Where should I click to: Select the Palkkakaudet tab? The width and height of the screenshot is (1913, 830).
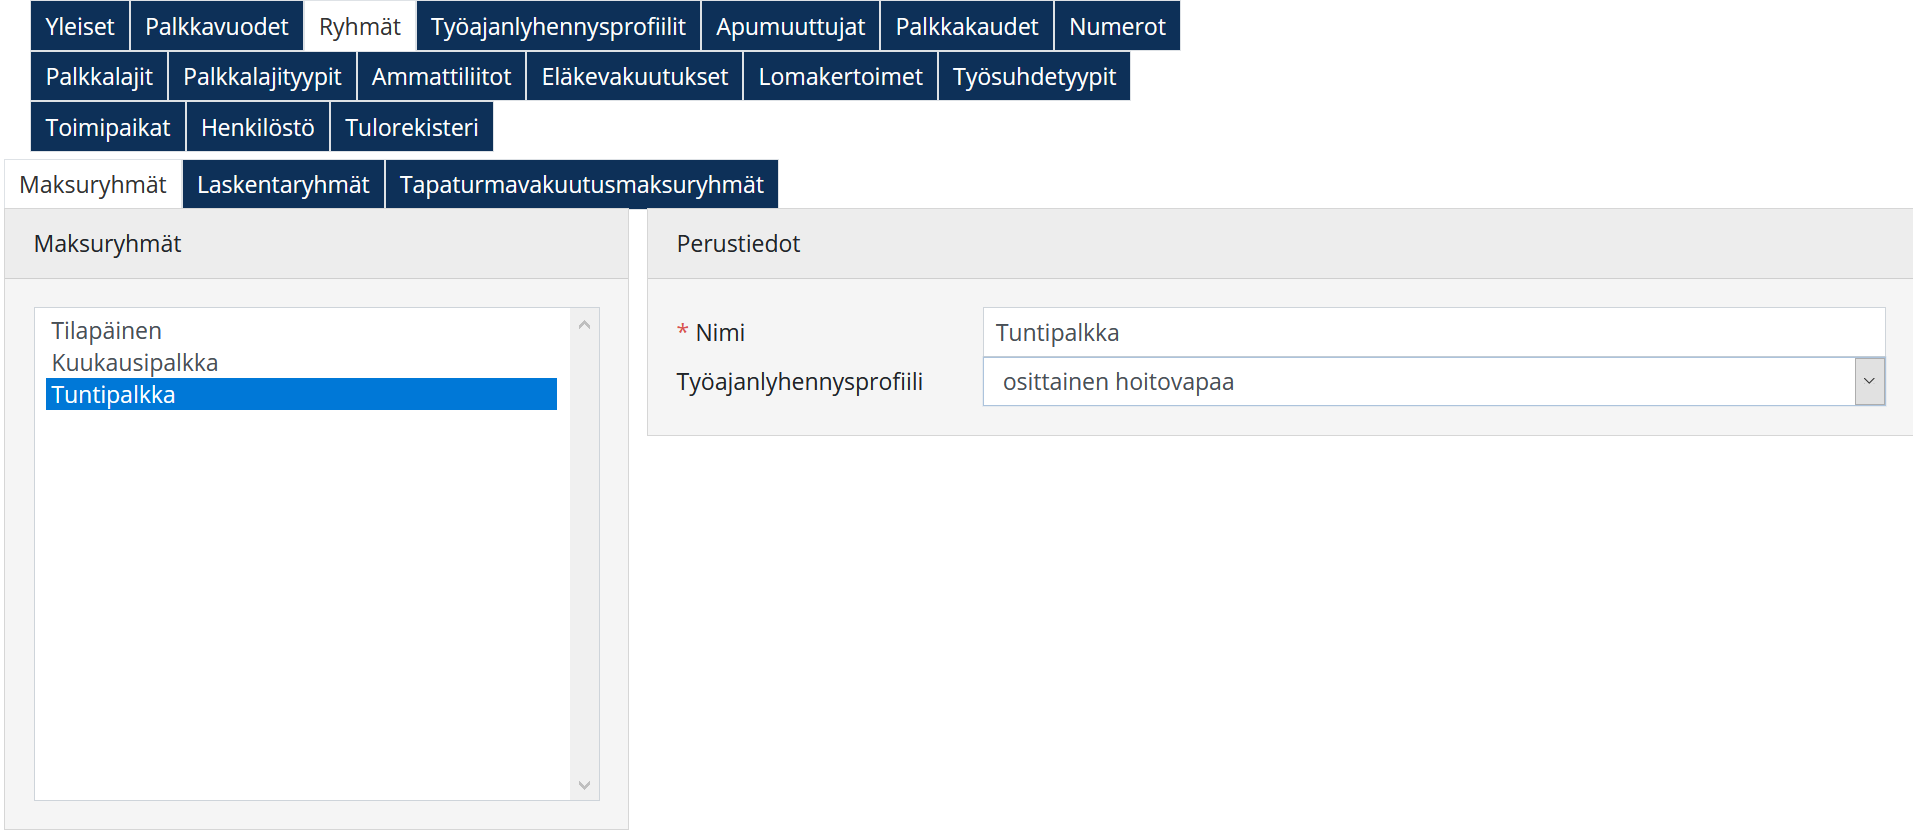pyautogui.click(x=966, y=26)
